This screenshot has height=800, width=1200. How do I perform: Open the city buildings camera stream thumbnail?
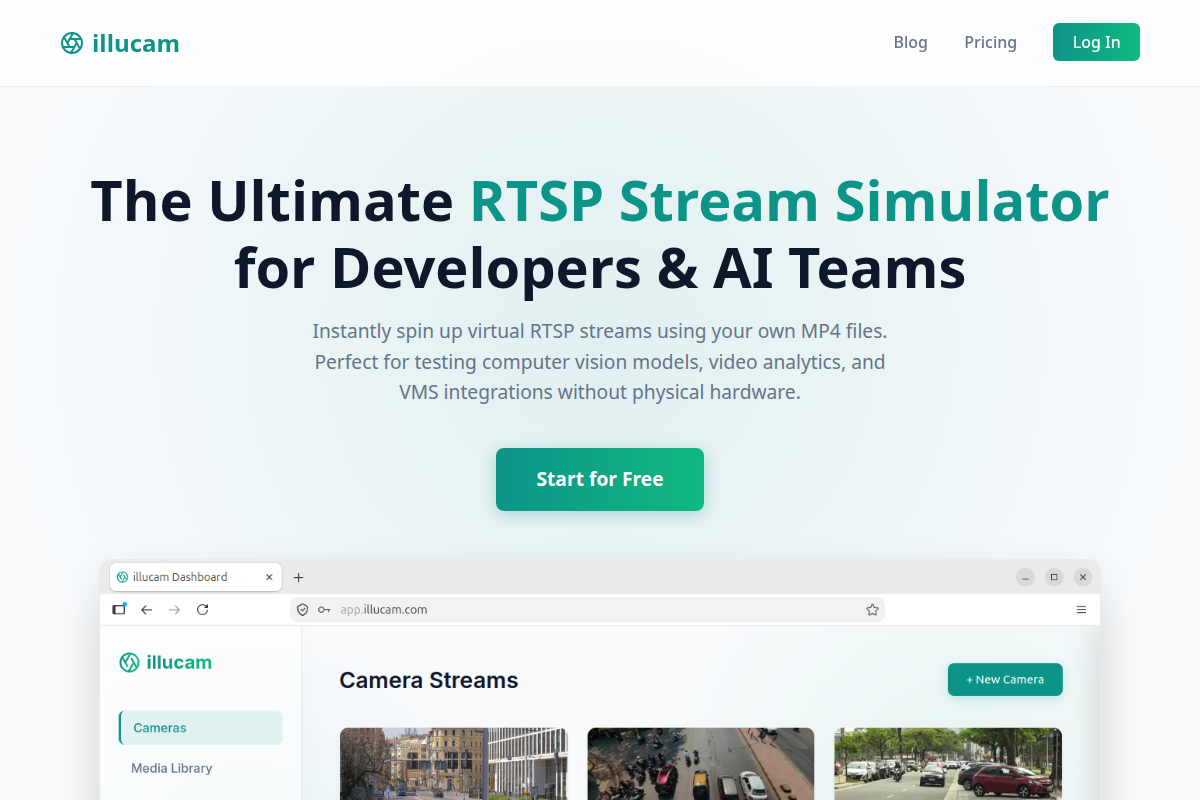tap(454, 764)
